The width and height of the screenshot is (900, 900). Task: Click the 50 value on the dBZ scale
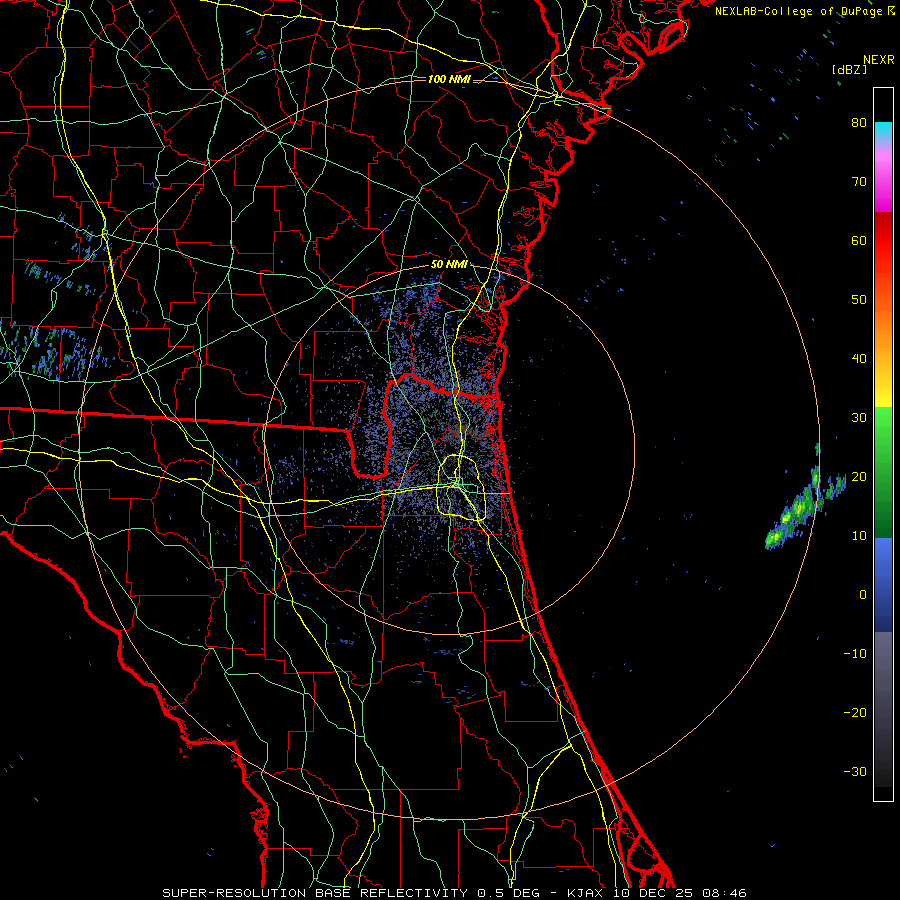[x=859, y=300]
